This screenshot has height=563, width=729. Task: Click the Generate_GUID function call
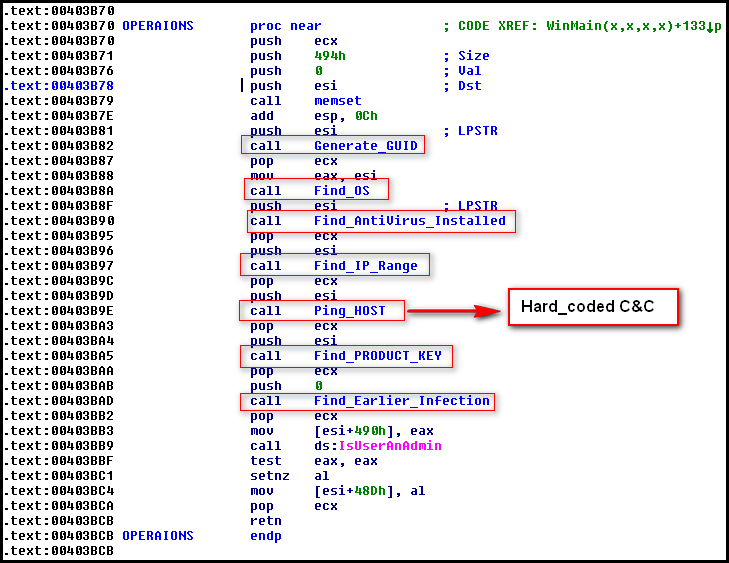pyautogui.click(x=365, y=146)
